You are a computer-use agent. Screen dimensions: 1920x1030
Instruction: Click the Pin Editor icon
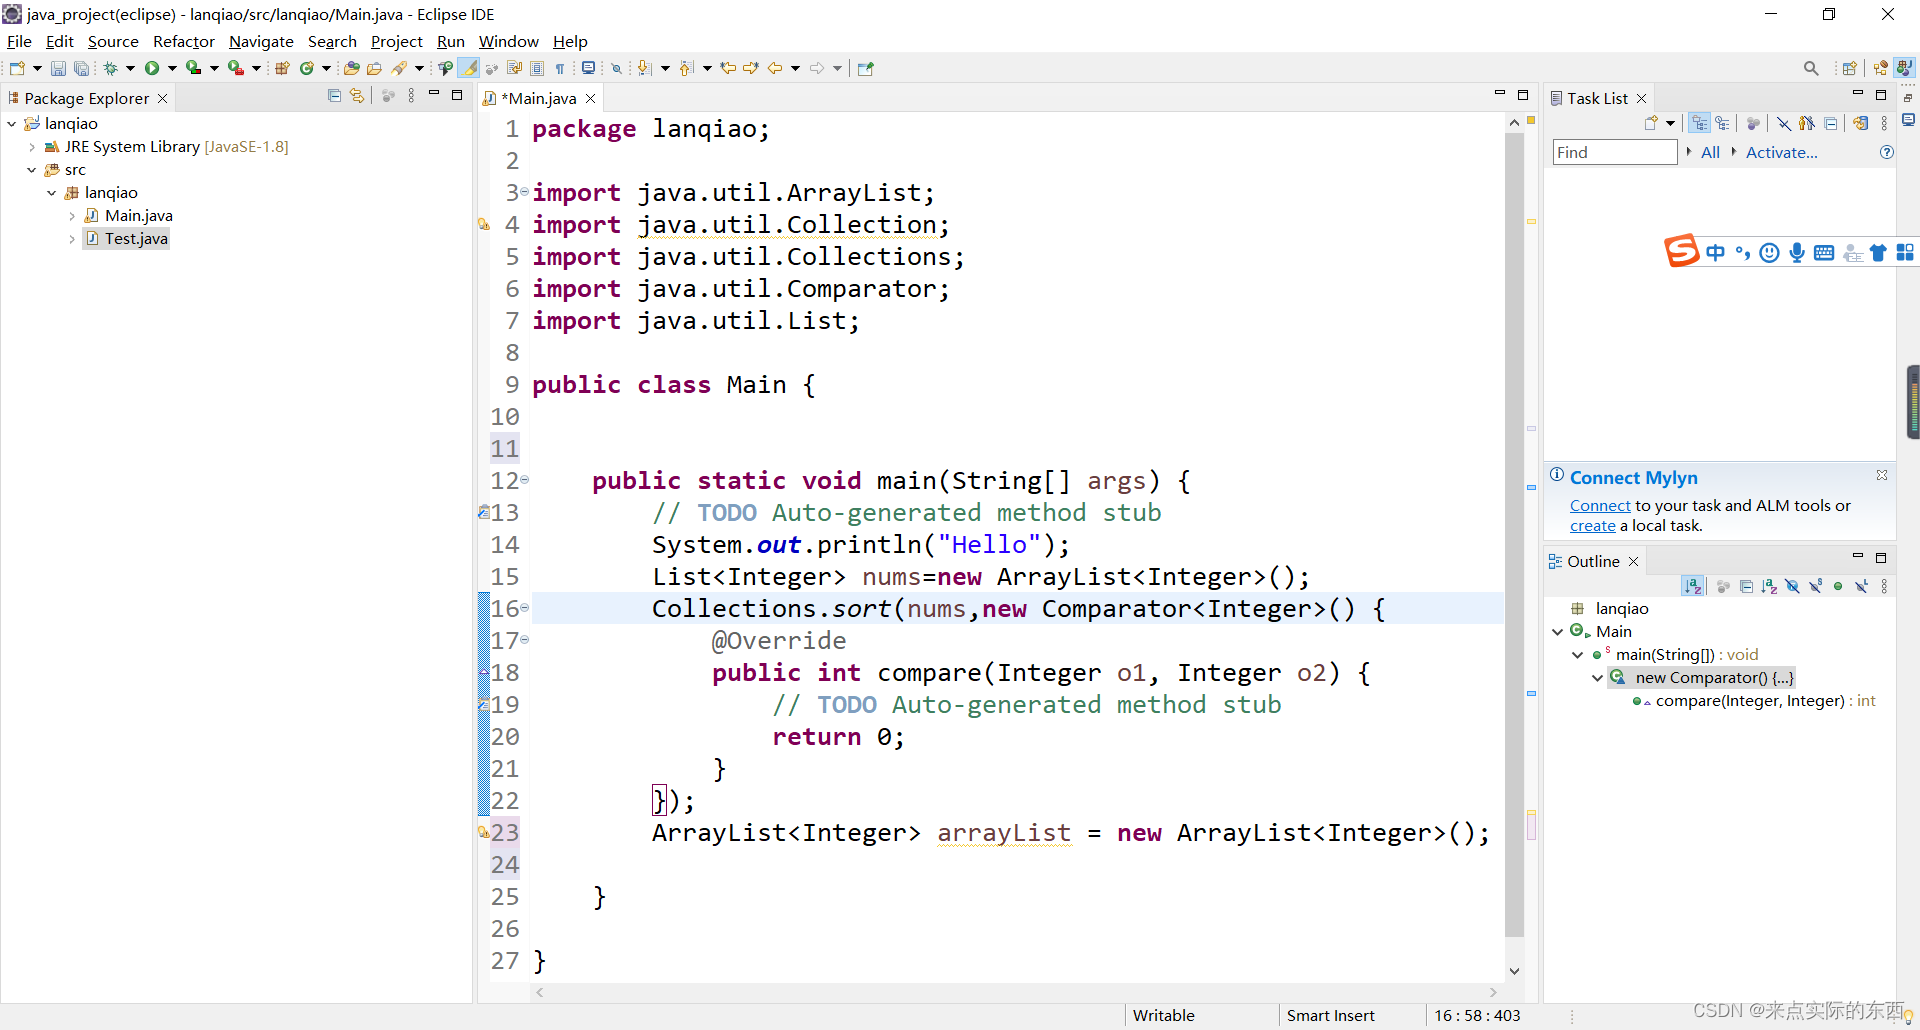tap(866, 68)
